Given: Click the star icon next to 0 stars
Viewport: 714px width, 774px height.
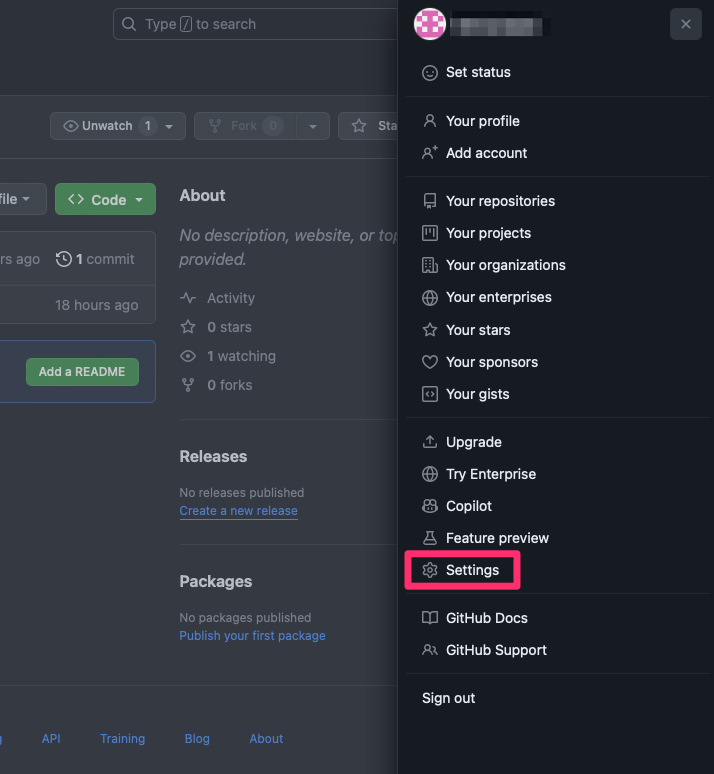Looking at the screenshot, I should point(188,327).
